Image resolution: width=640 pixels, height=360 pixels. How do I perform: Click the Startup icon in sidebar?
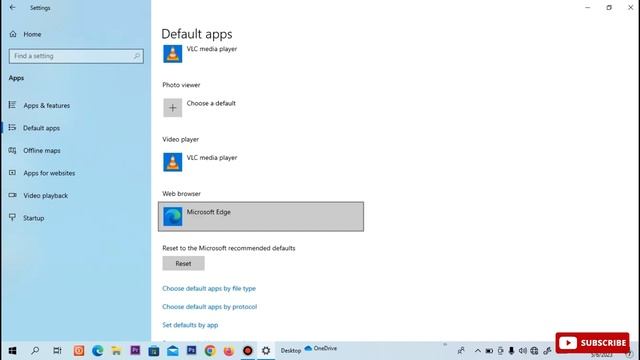pos(12,217)
